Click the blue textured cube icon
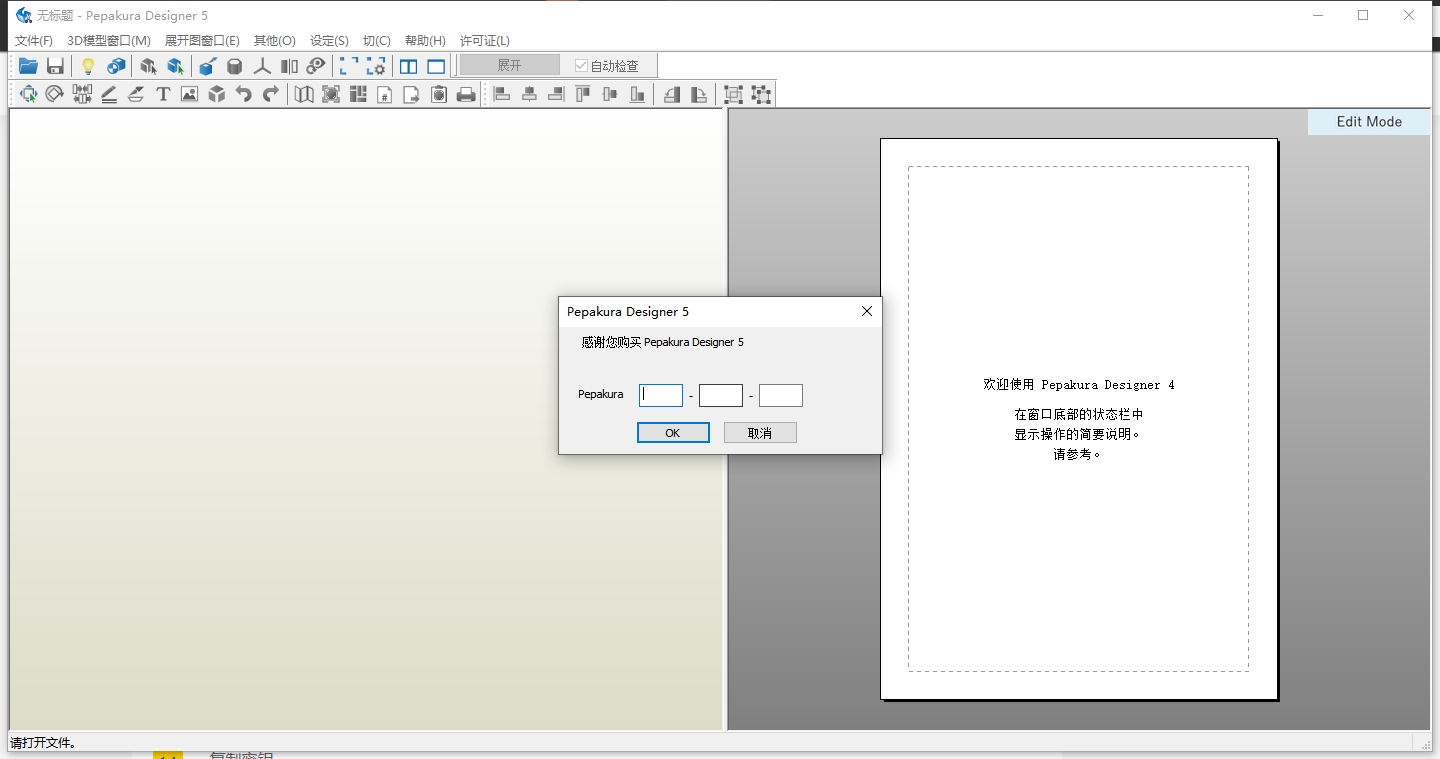Screen dimensions: 1440x759 [116, 66]
